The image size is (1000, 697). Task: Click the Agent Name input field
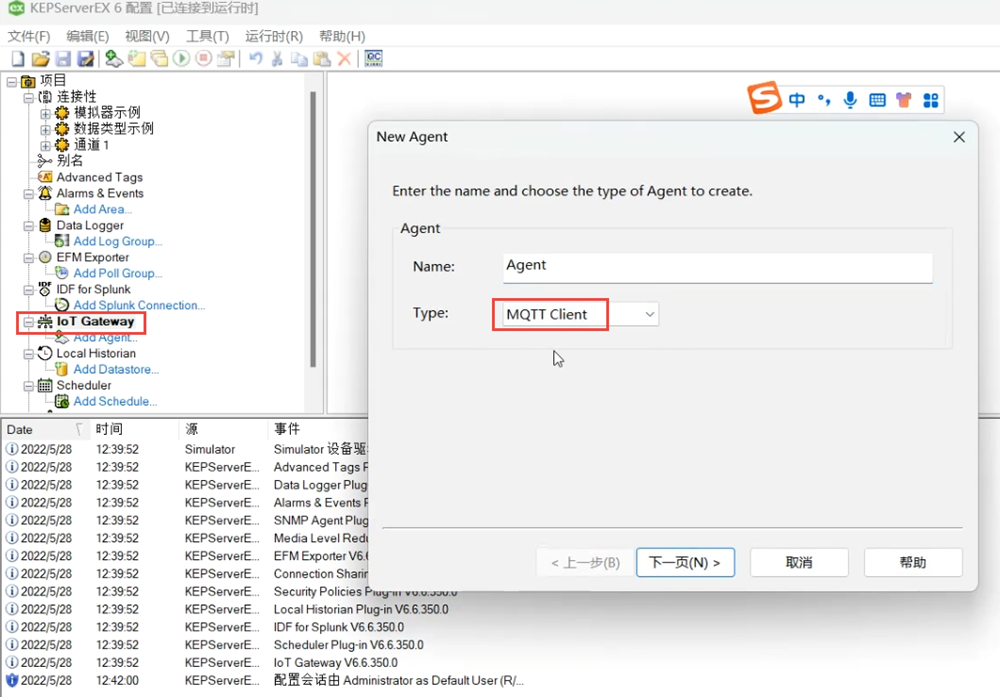pyautogui.click(x=717, y=267)
